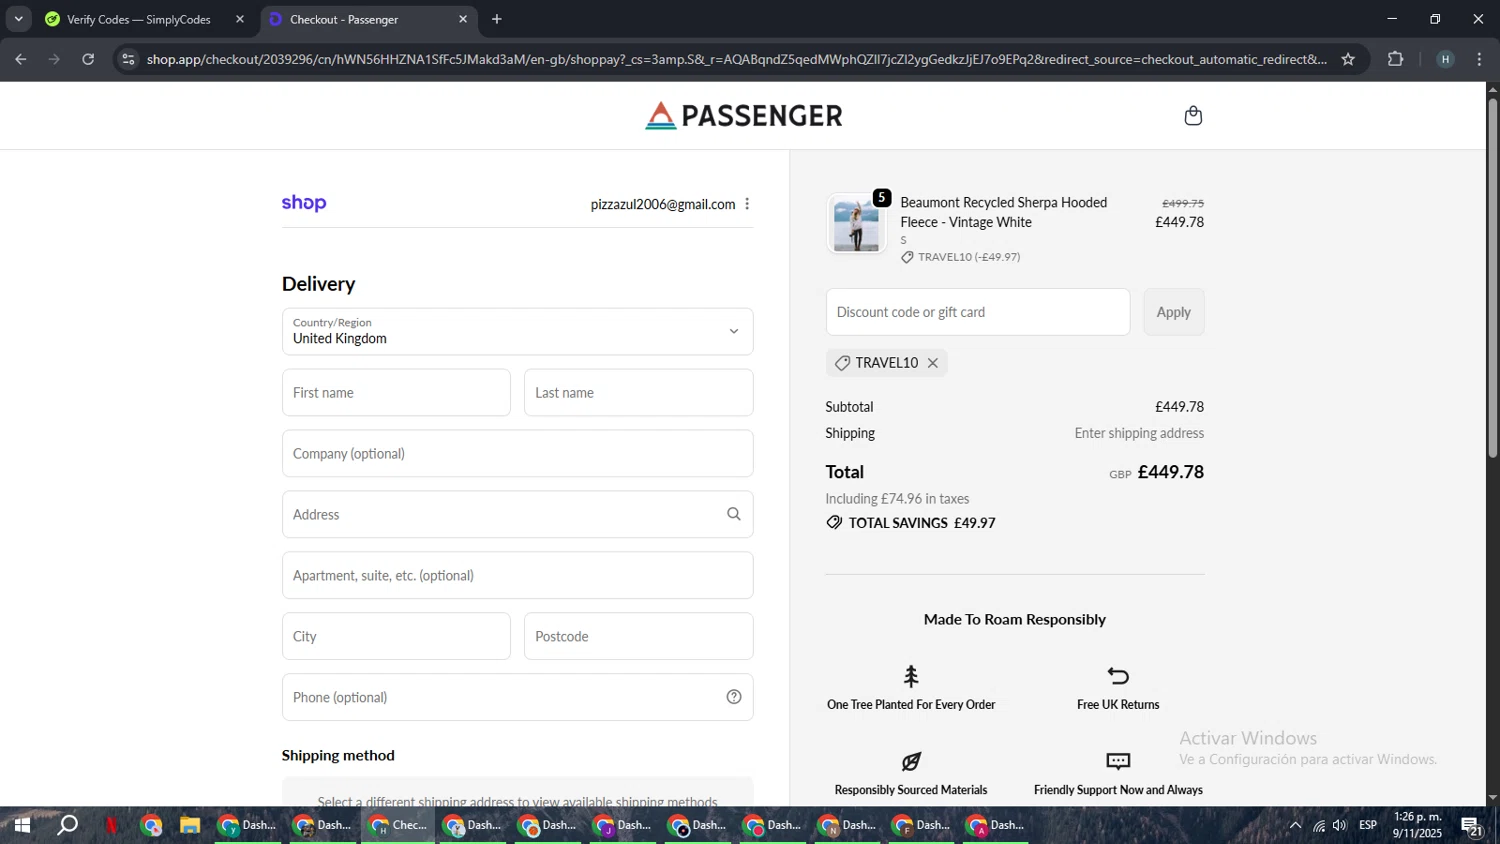Open the tab search dropdown arrow
This screenshot has height=844, width=1500.
[x=18, y=19]
